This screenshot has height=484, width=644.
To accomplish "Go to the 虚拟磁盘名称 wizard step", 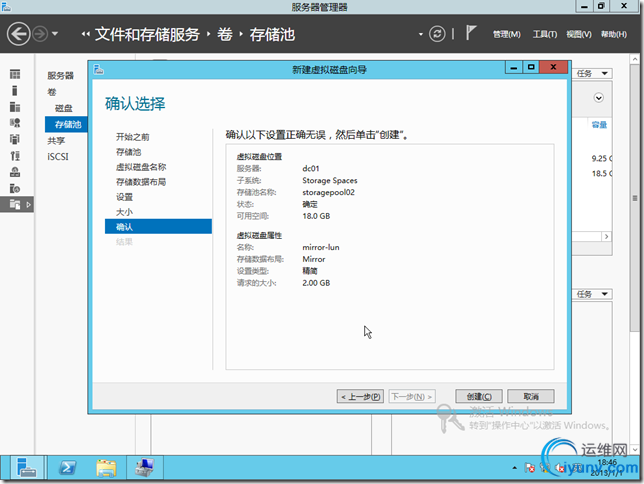I will [x=141, y=167].
